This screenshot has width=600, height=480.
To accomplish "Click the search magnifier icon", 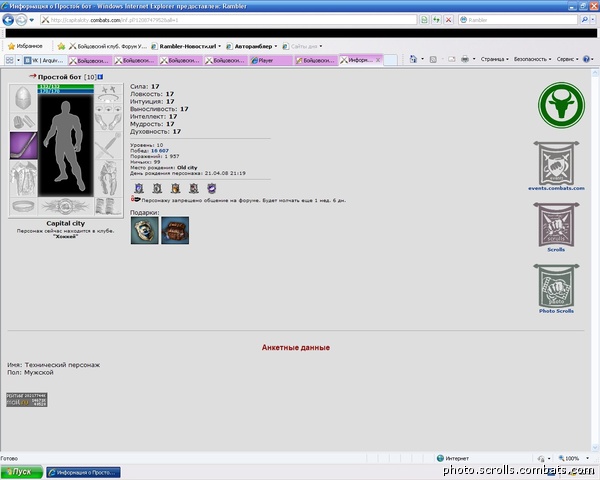I will [x=584, y=20].
